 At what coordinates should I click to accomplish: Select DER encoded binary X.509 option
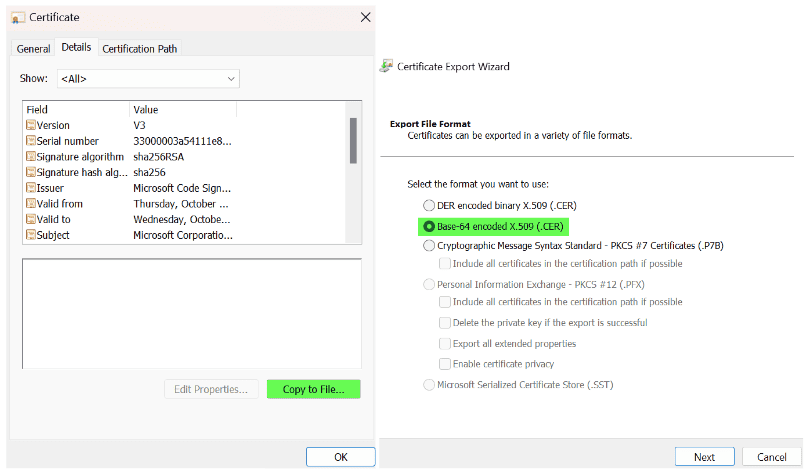429,206
